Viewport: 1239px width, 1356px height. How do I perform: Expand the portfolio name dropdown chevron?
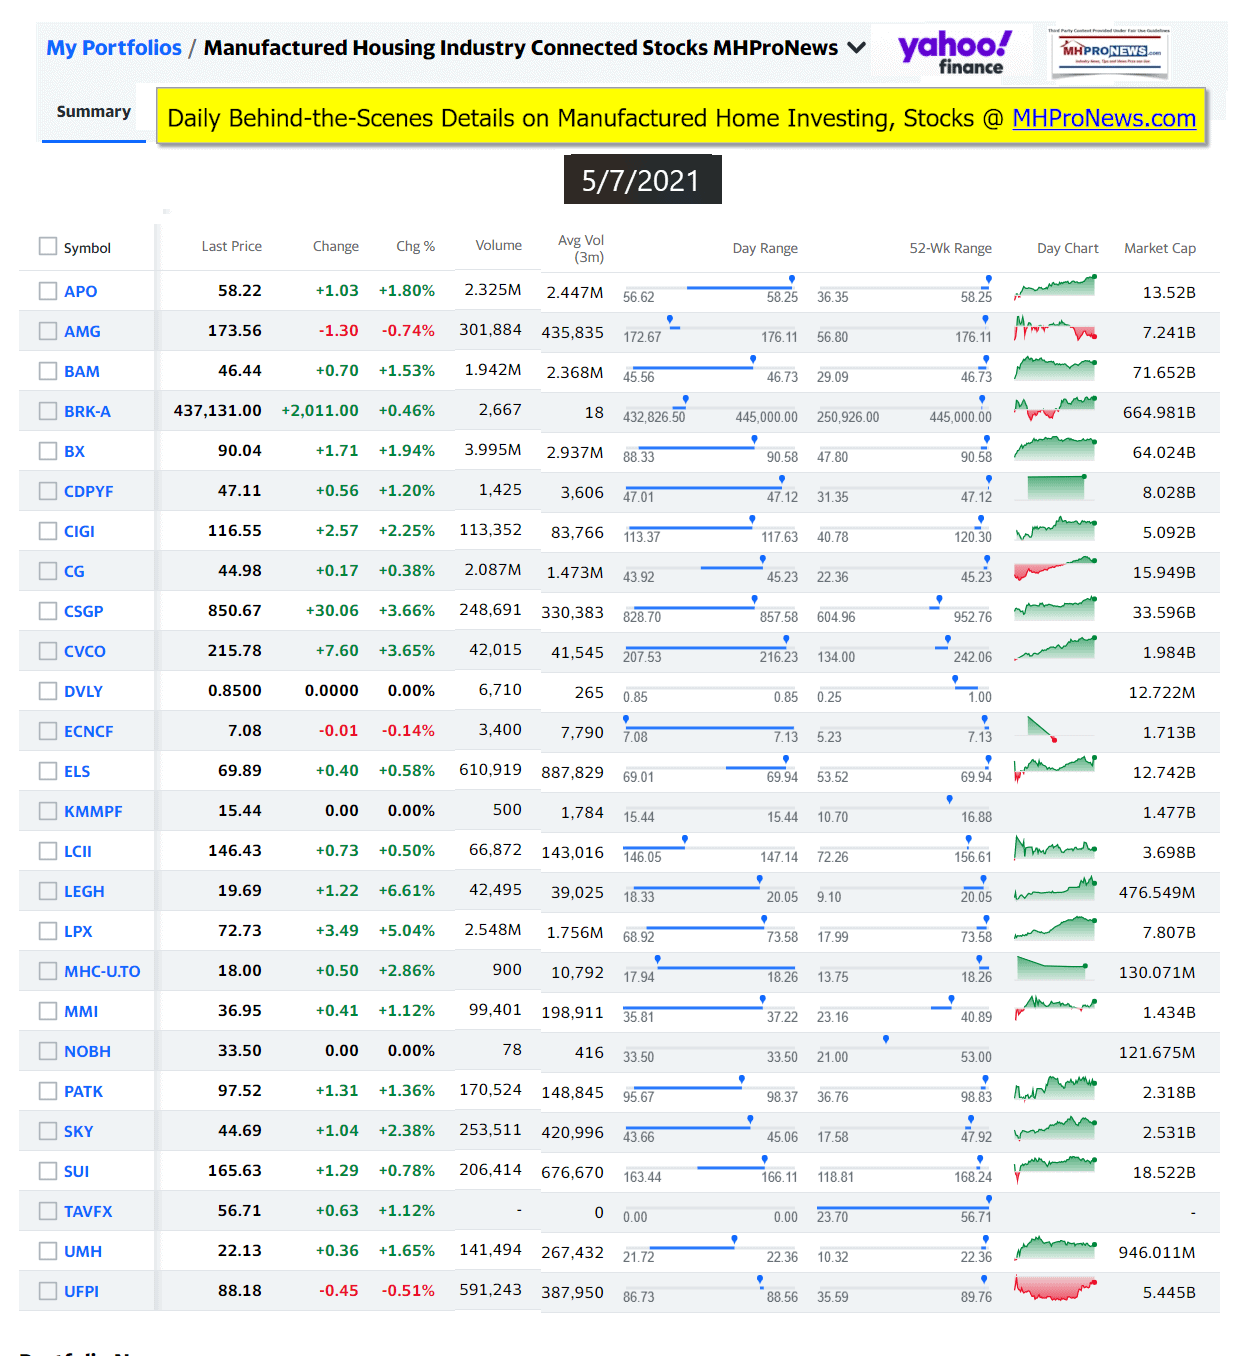(x=856, y=48)
